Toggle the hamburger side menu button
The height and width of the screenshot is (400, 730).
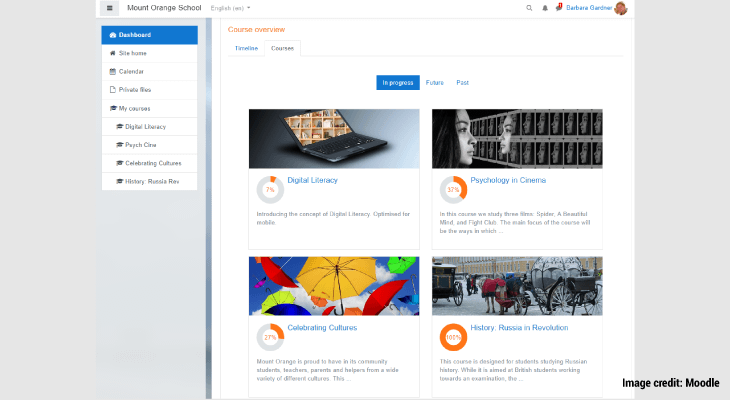coord(109,8)
